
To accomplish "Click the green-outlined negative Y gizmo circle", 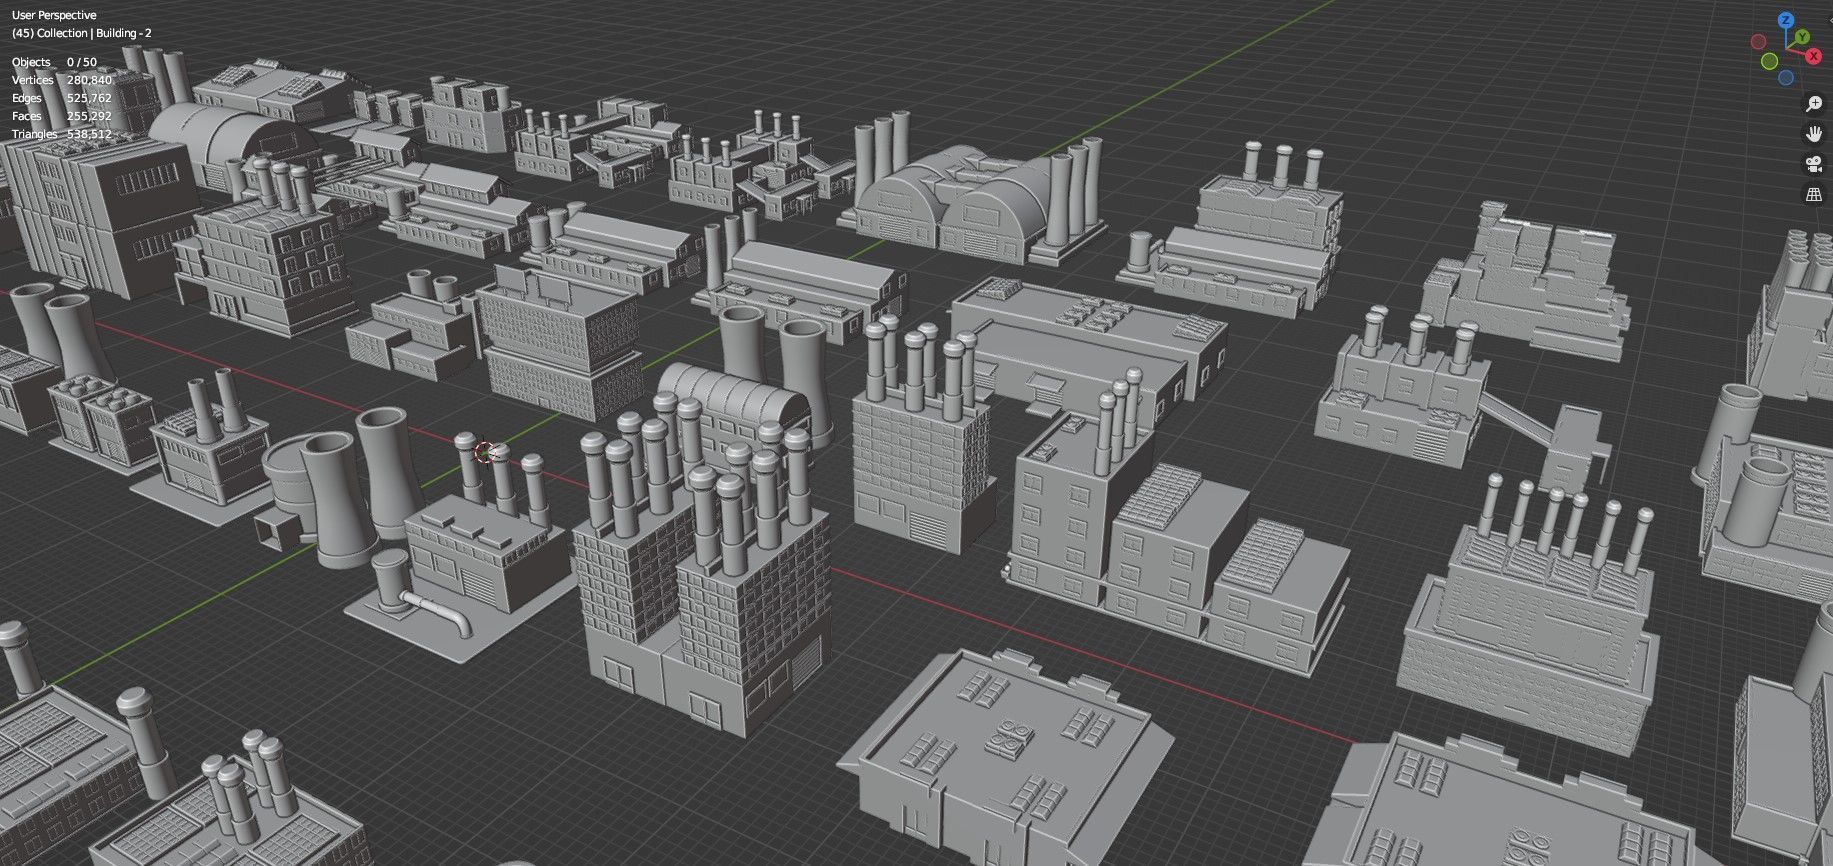I will (x=1769, y=62).
